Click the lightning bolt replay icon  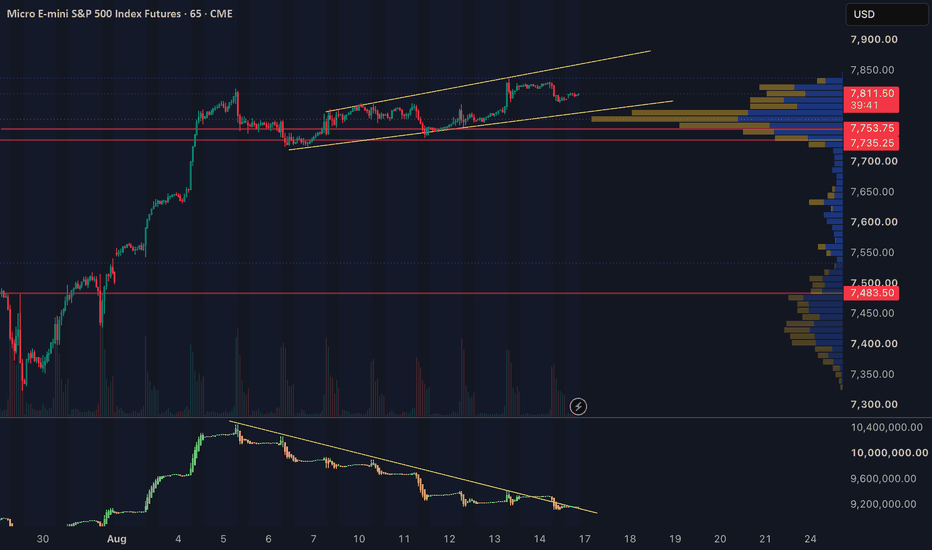[x=578, y=407]
